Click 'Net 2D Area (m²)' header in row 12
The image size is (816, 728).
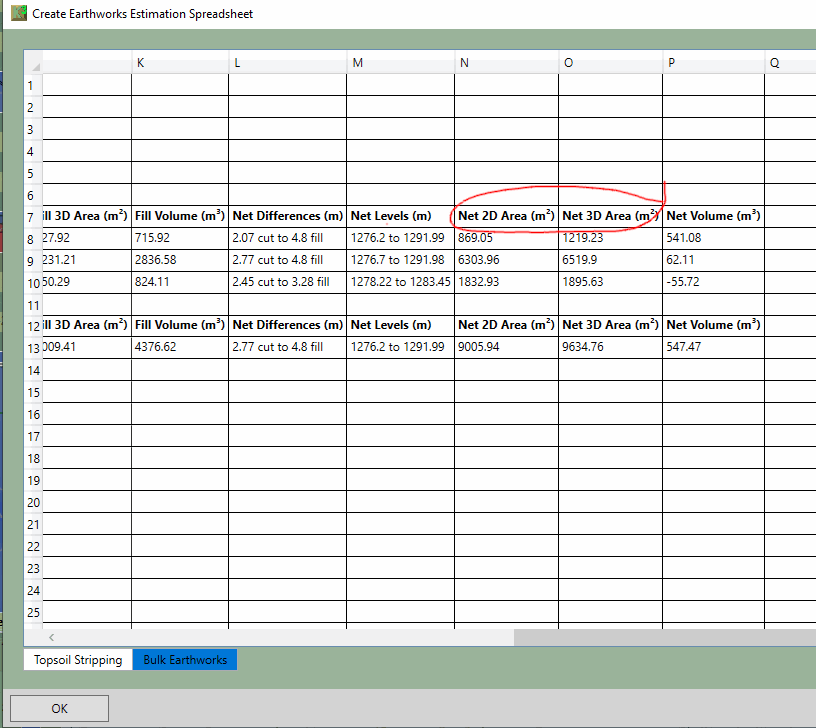[x=506, y=325]
